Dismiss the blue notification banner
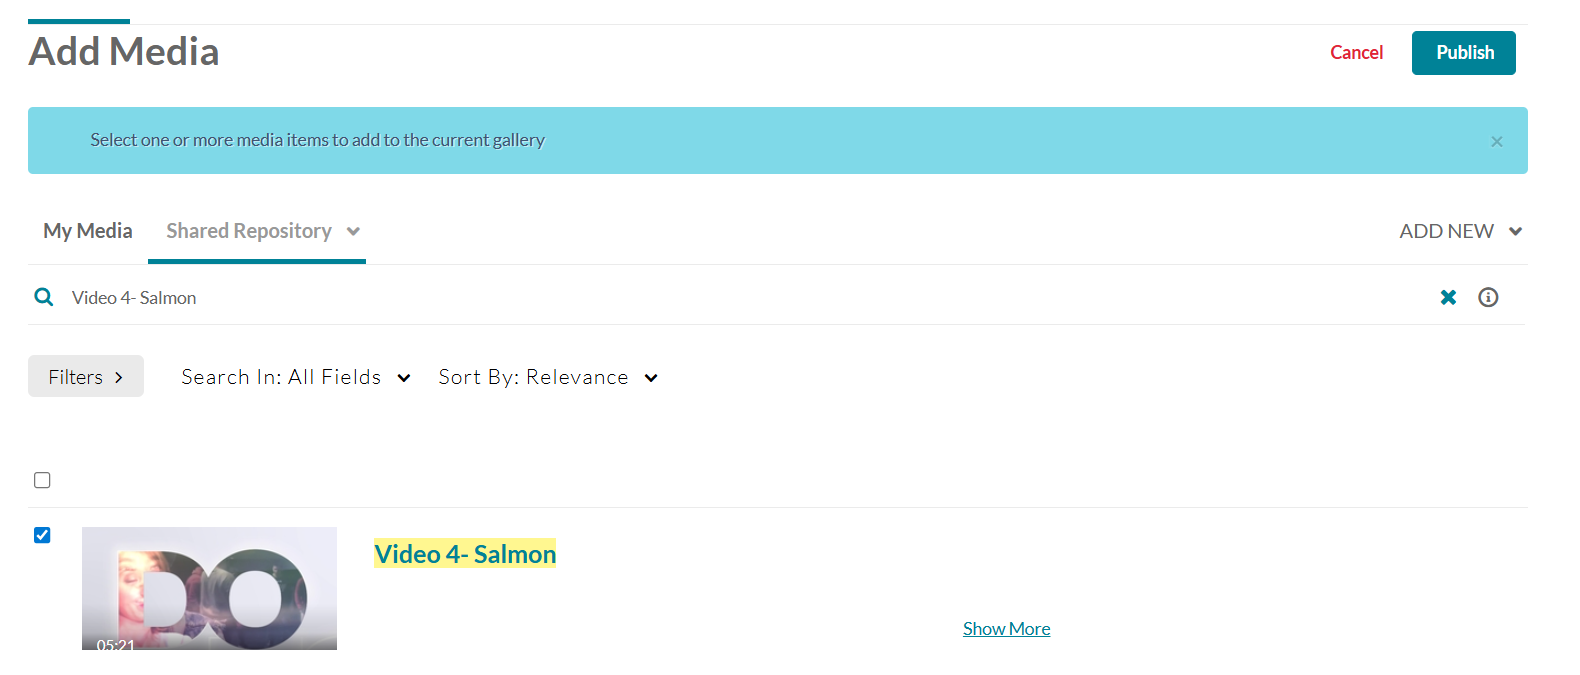1580x675 pixels. (1497, 141)
